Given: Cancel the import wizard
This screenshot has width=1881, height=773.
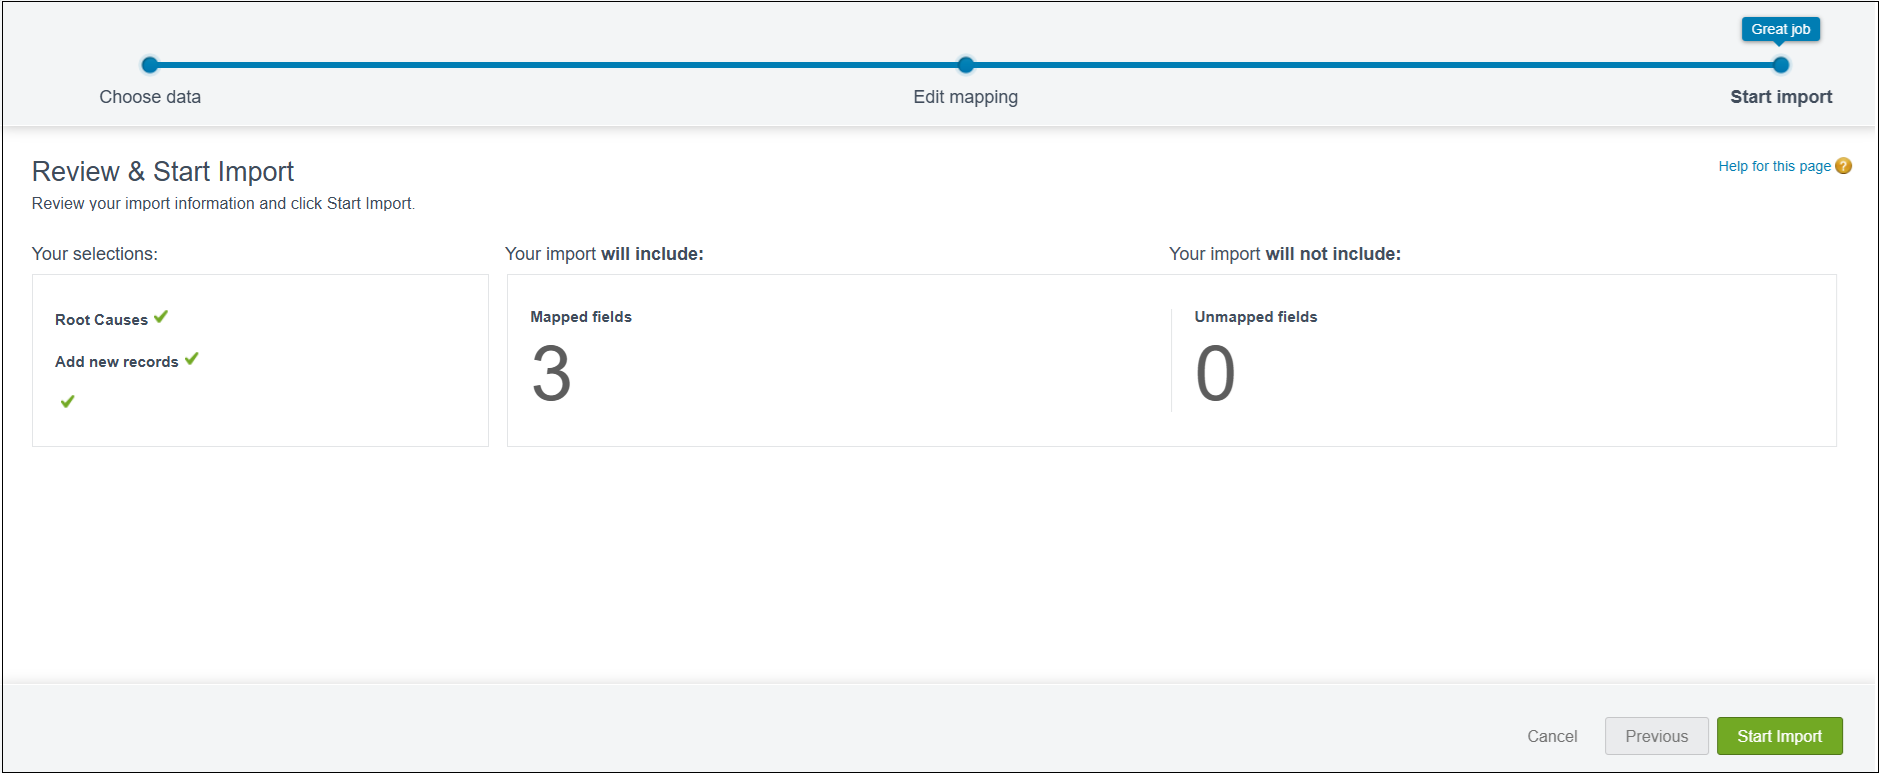Looking at the screenshot, I should point(1552,736).
